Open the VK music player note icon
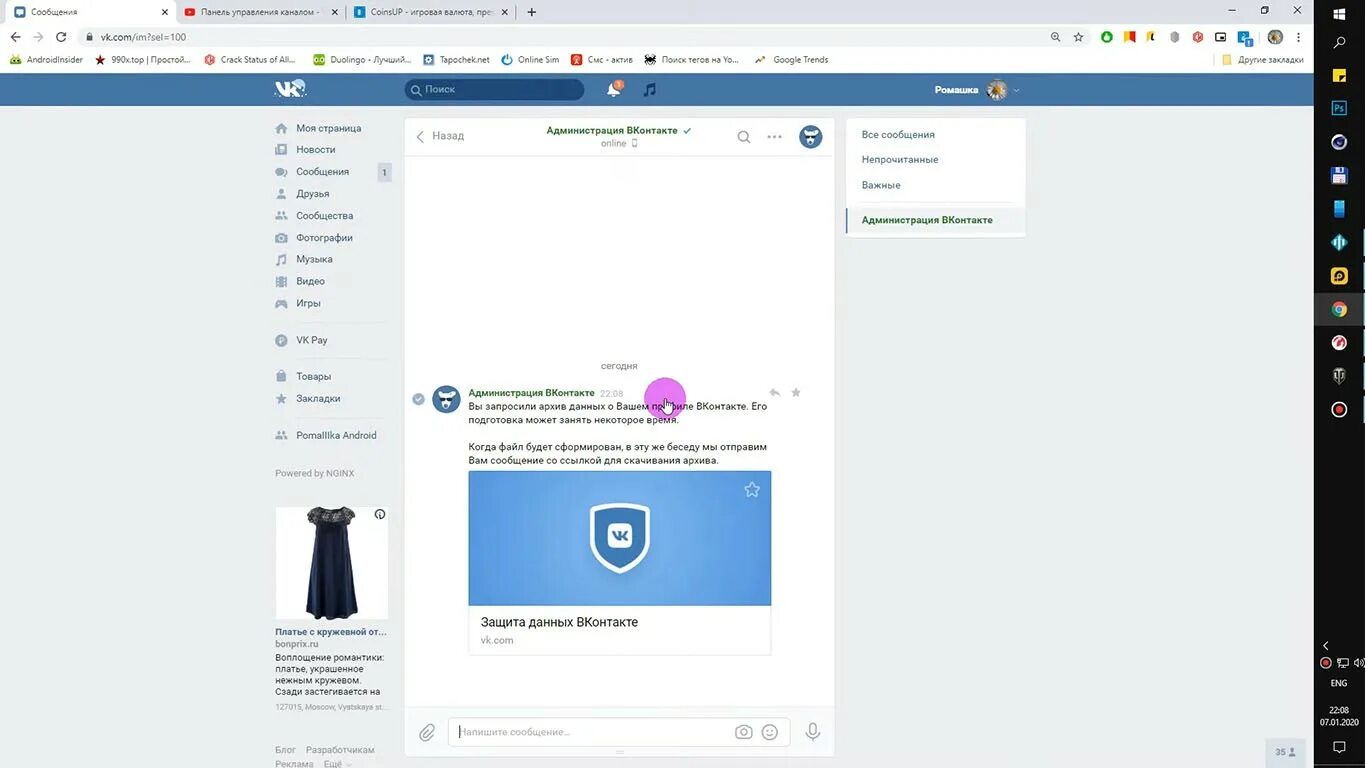This screenshot has width=1366, height=768. coord(650,89)
